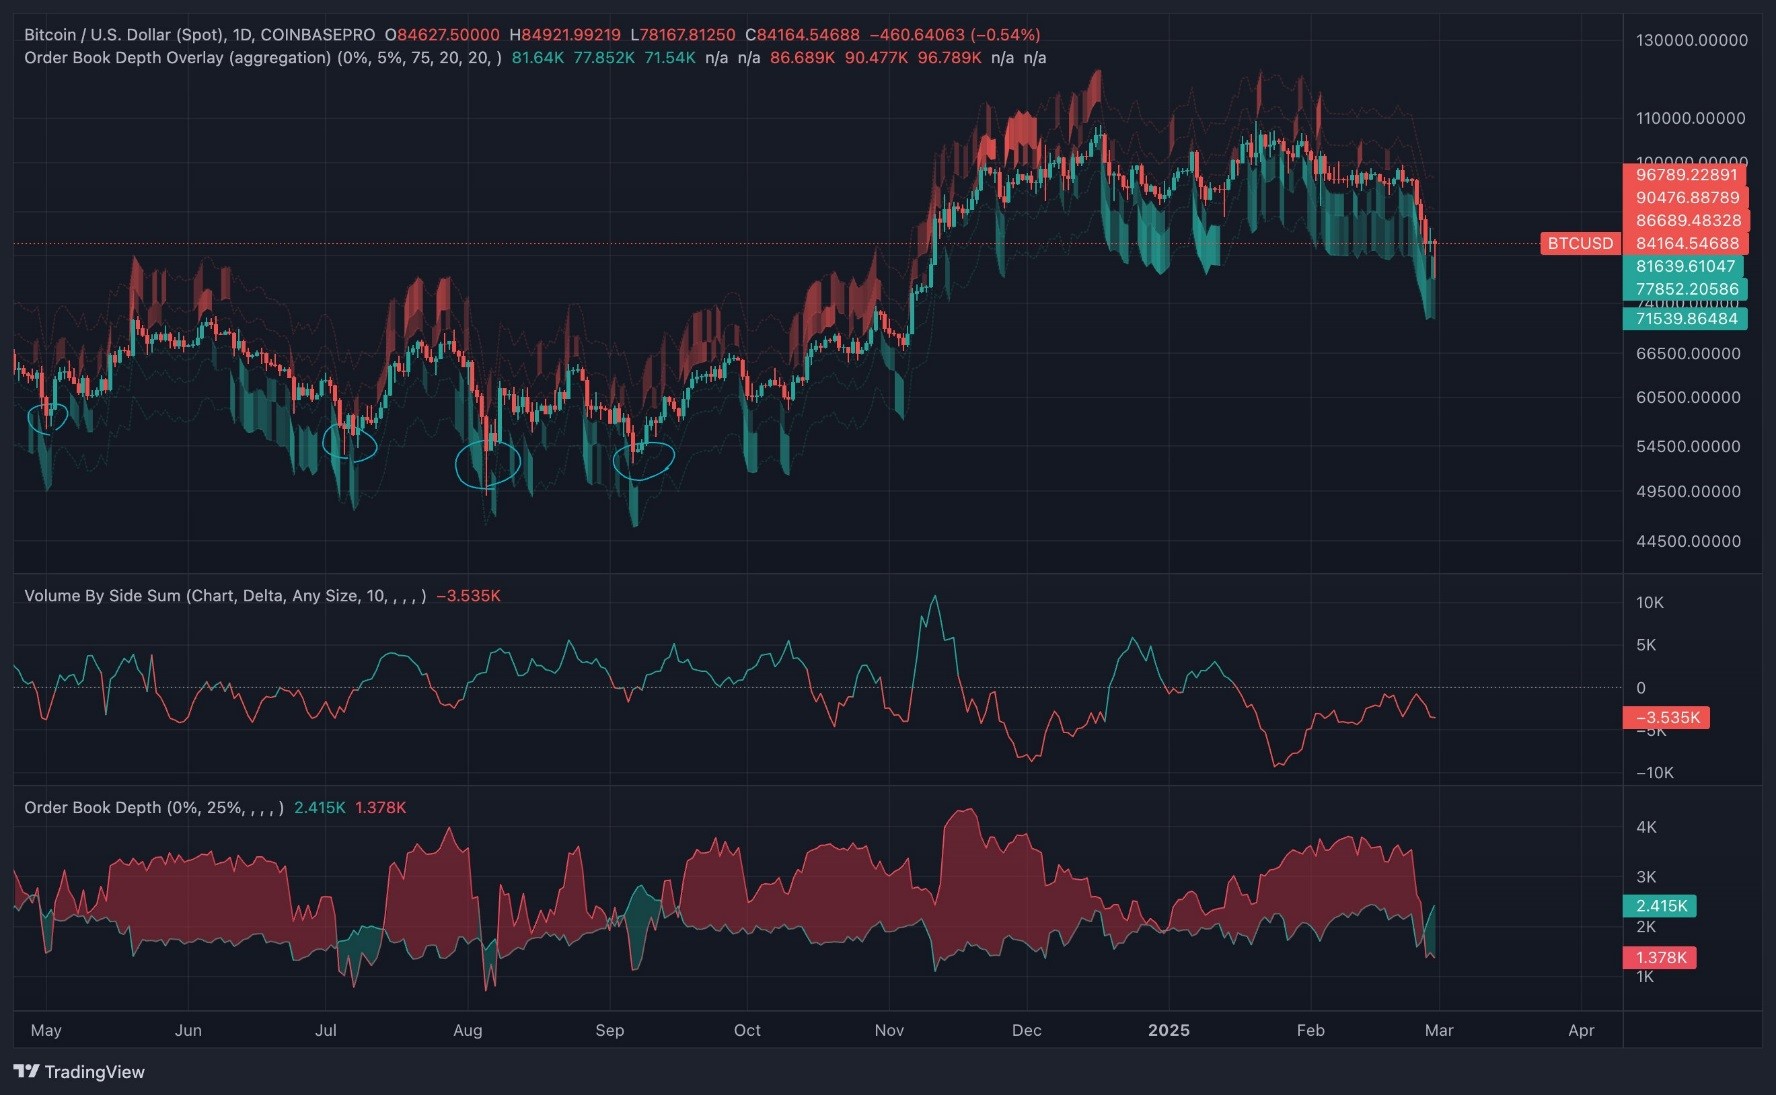This screenshot has width=1776, height=1095.
Task: Click the 81639.61047 green price tag
Action: pos(1684,266)
